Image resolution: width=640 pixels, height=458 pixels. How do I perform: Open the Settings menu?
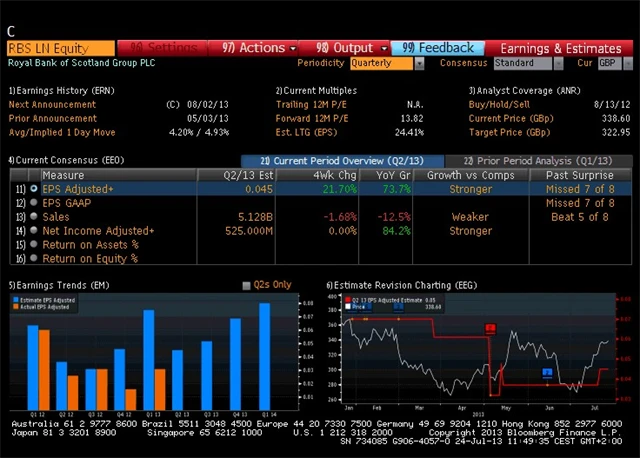162,48
